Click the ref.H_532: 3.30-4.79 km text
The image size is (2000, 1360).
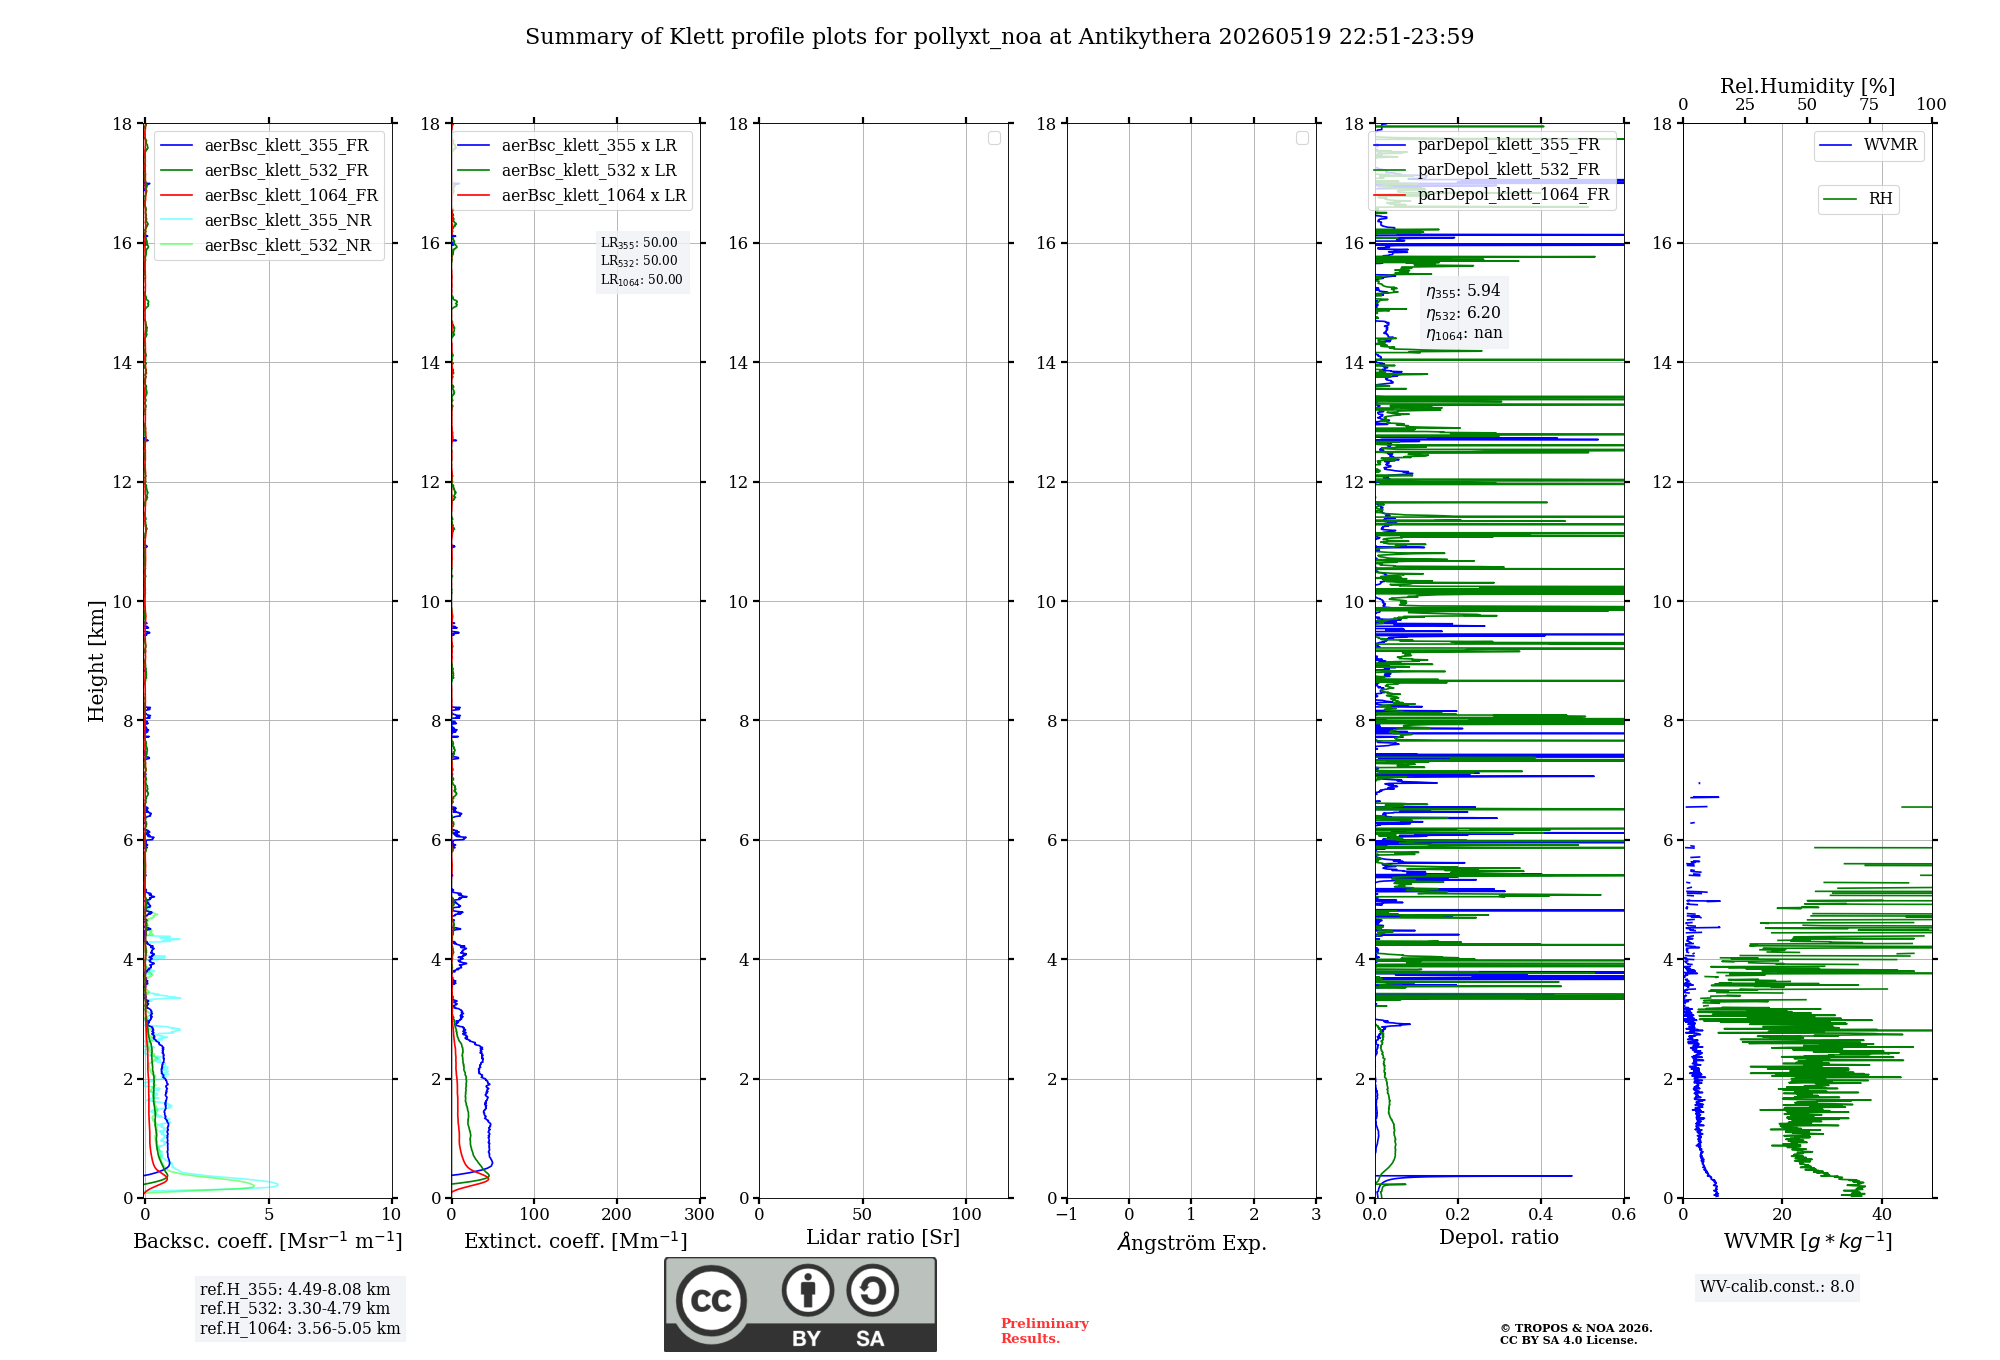point(295,1309)
